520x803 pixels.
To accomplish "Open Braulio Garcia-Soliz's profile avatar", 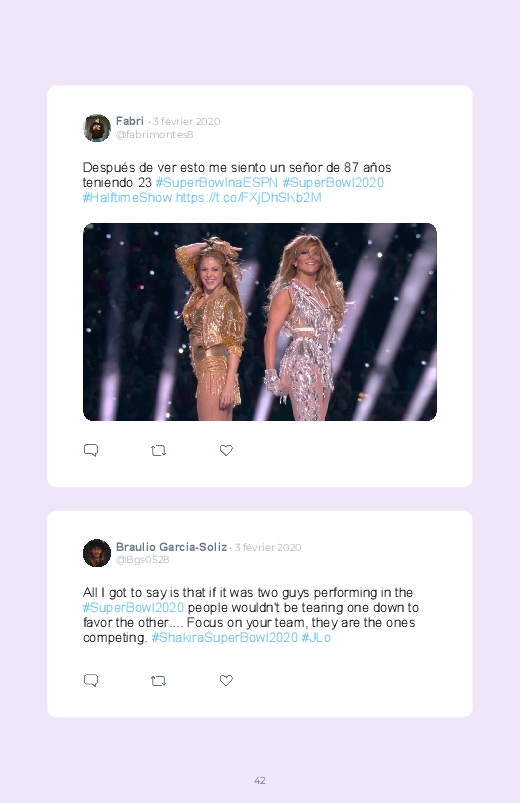I will 97,553.
